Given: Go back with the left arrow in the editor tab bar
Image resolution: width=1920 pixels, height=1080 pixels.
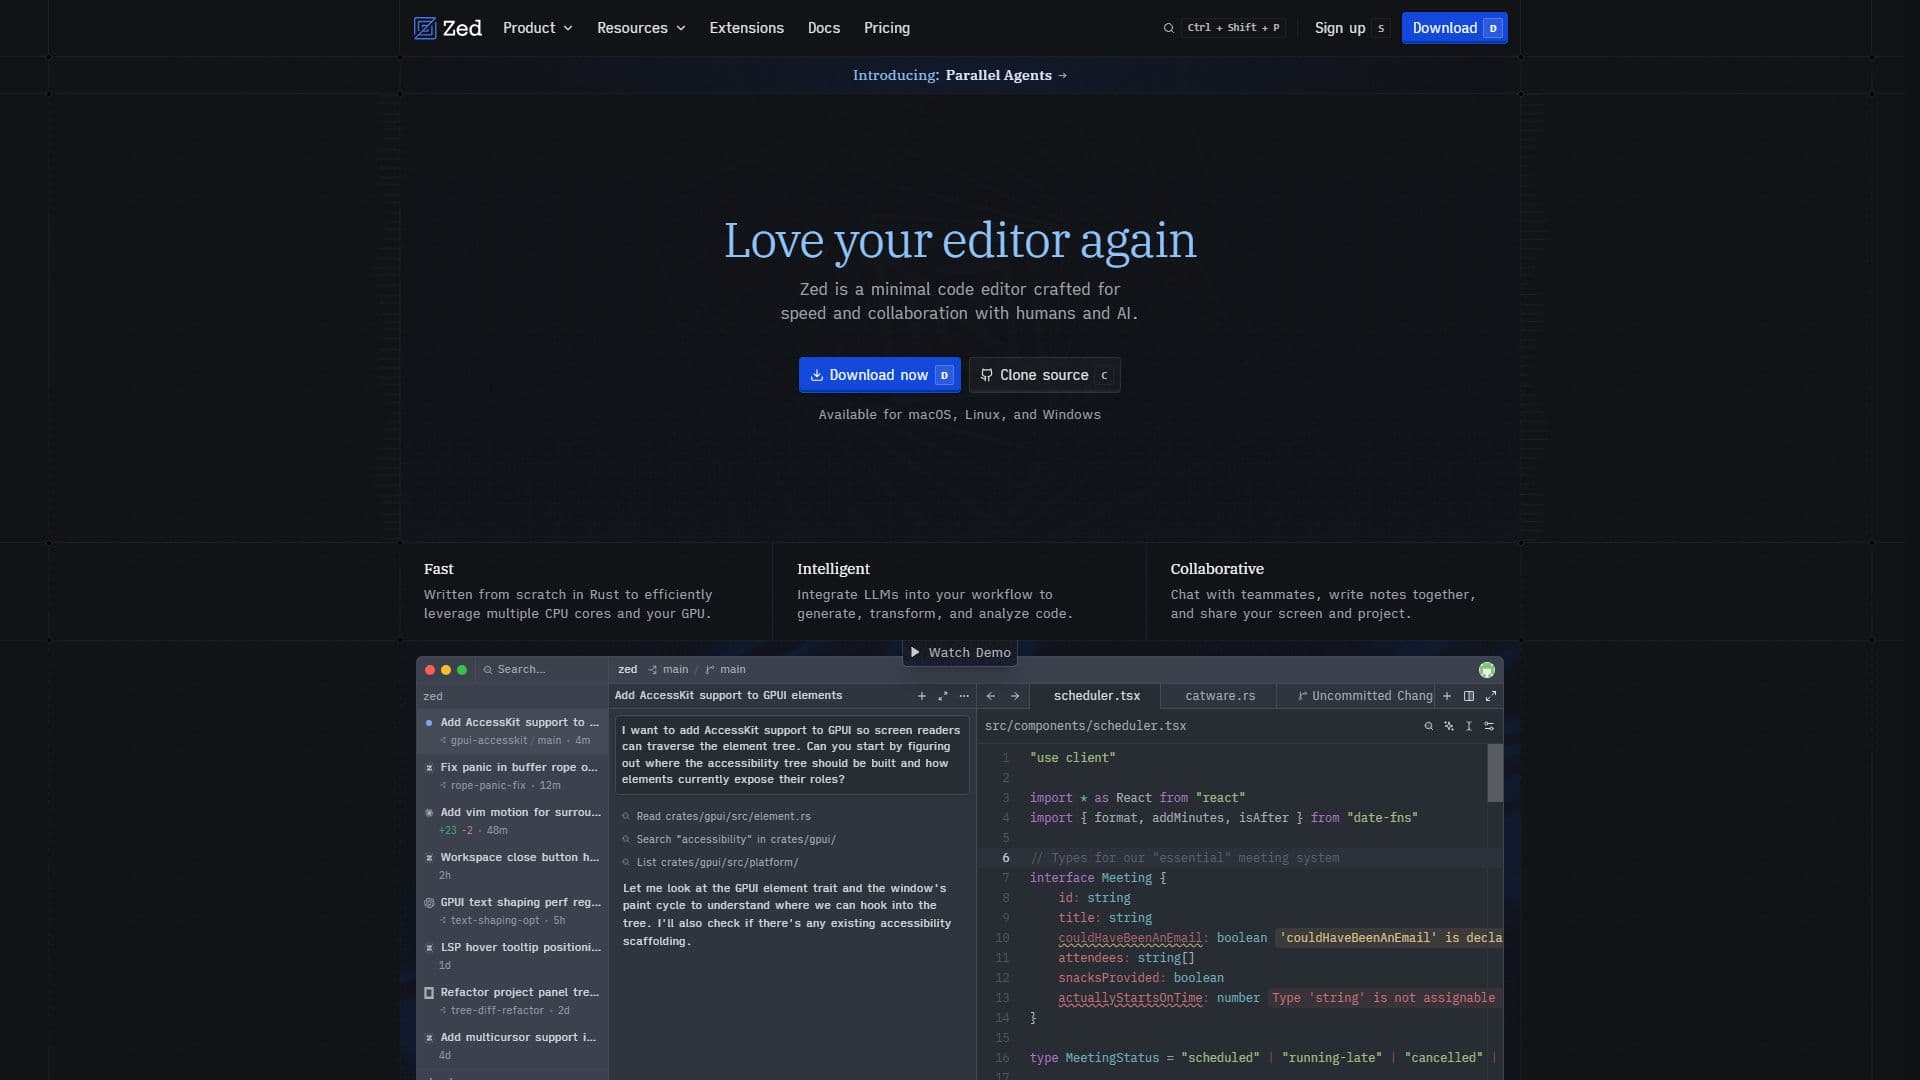Looking at the screenshot, I should 991,696.
